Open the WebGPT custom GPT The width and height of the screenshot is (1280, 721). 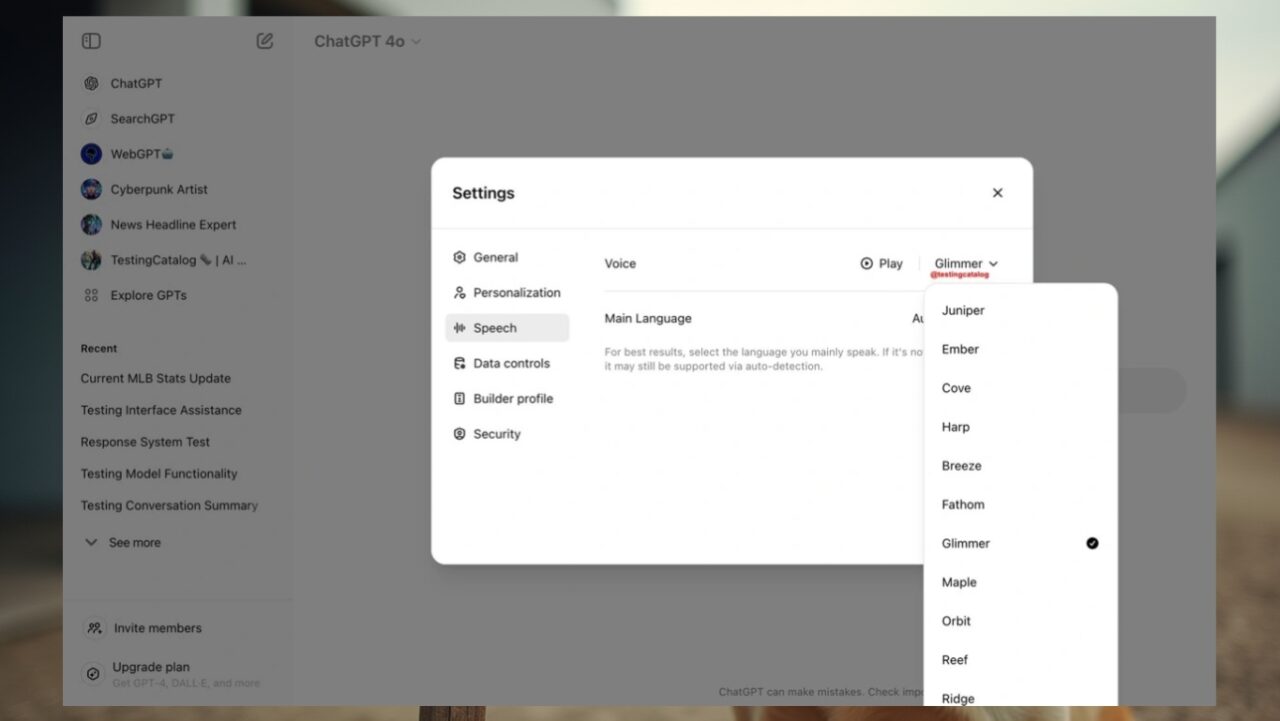142,154
